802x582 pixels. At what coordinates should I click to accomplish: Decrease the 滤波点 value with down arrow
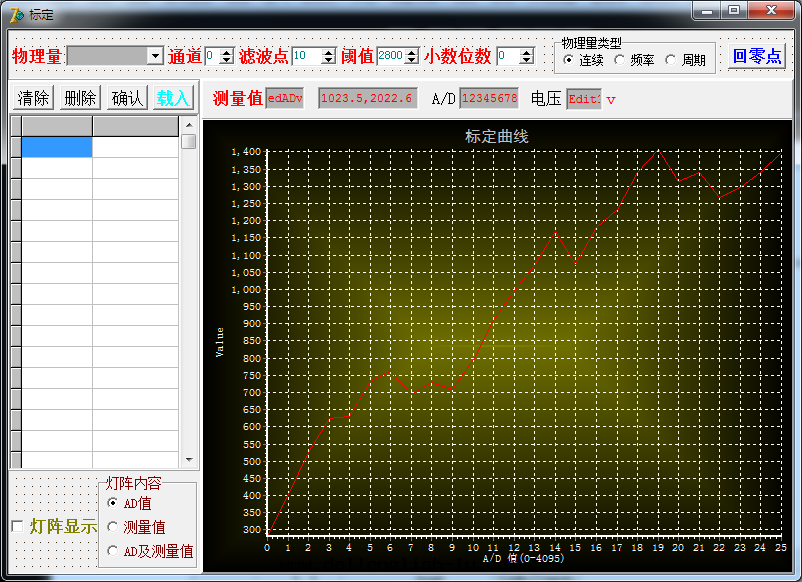(x=328, y=61)
